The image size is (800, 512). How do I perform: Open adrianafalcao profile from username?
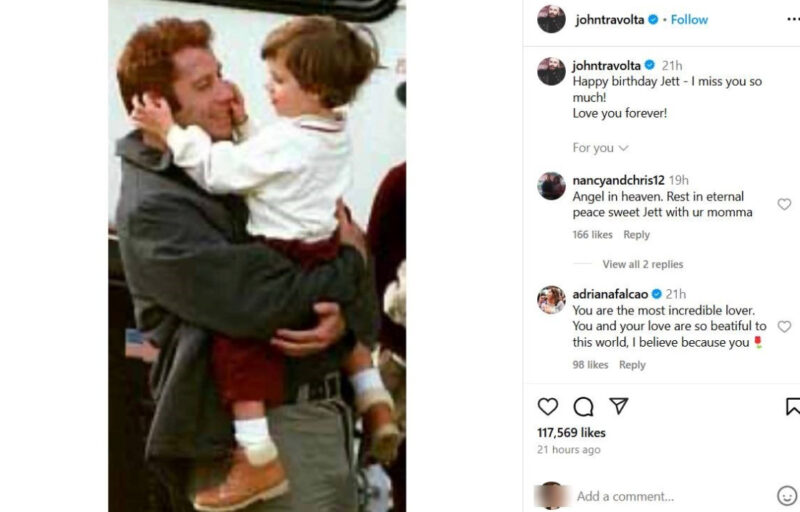coord(611,294)
